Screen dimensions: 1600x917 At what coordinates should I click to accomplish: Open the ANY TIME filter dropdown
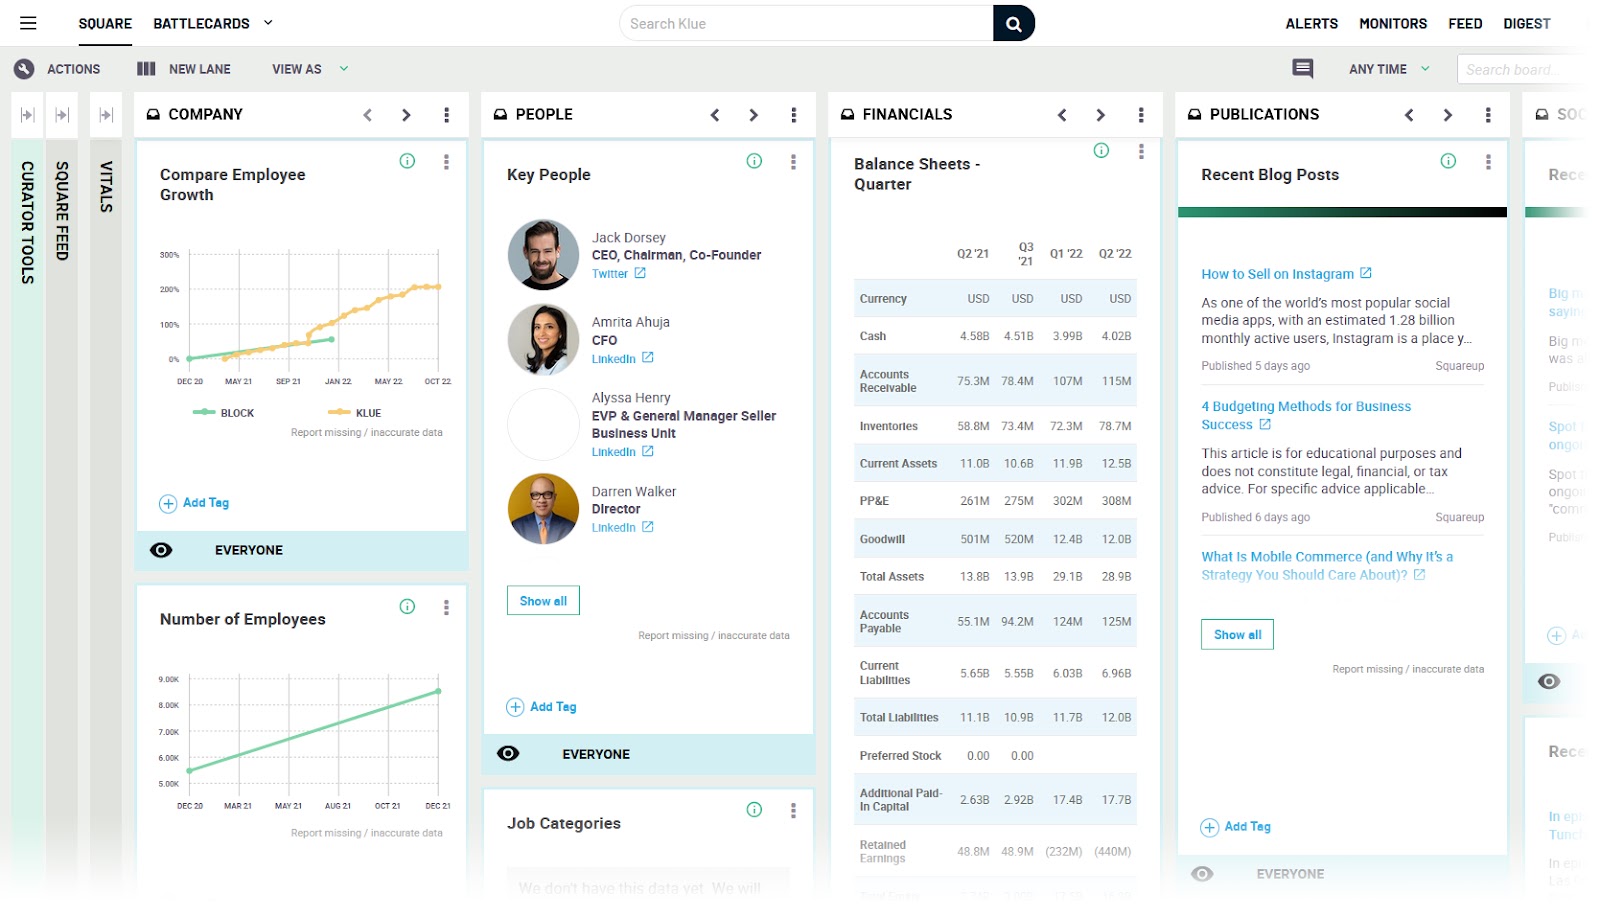1385,68
